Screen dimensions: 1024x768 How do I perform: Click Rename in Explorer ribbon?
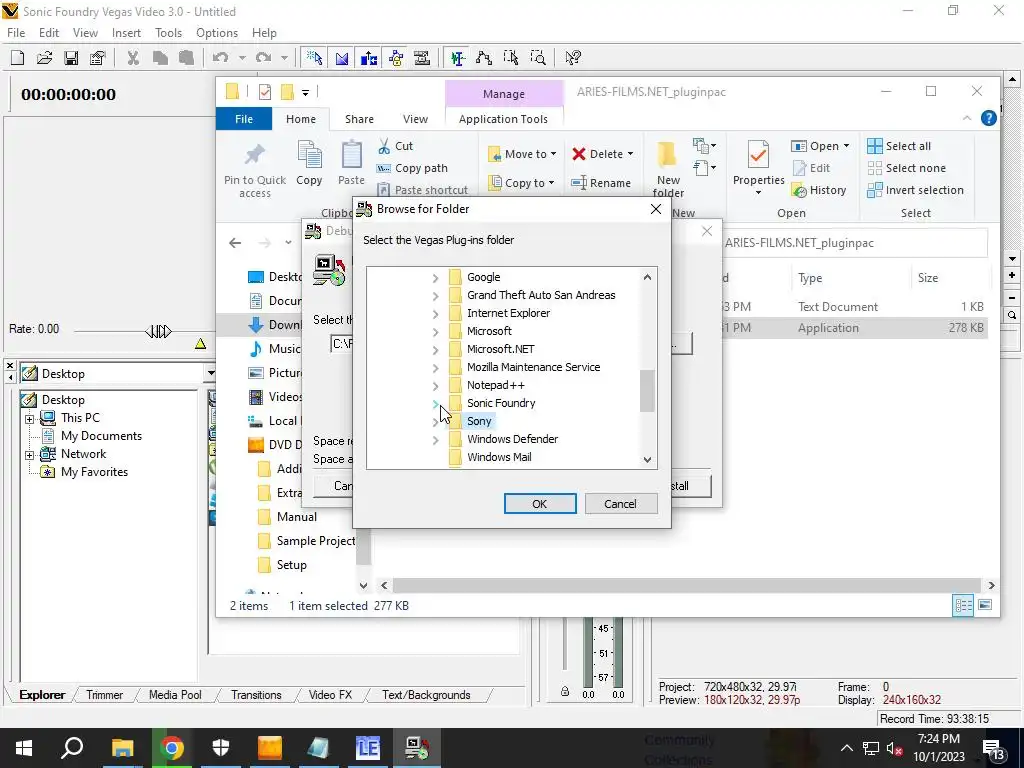601,183
